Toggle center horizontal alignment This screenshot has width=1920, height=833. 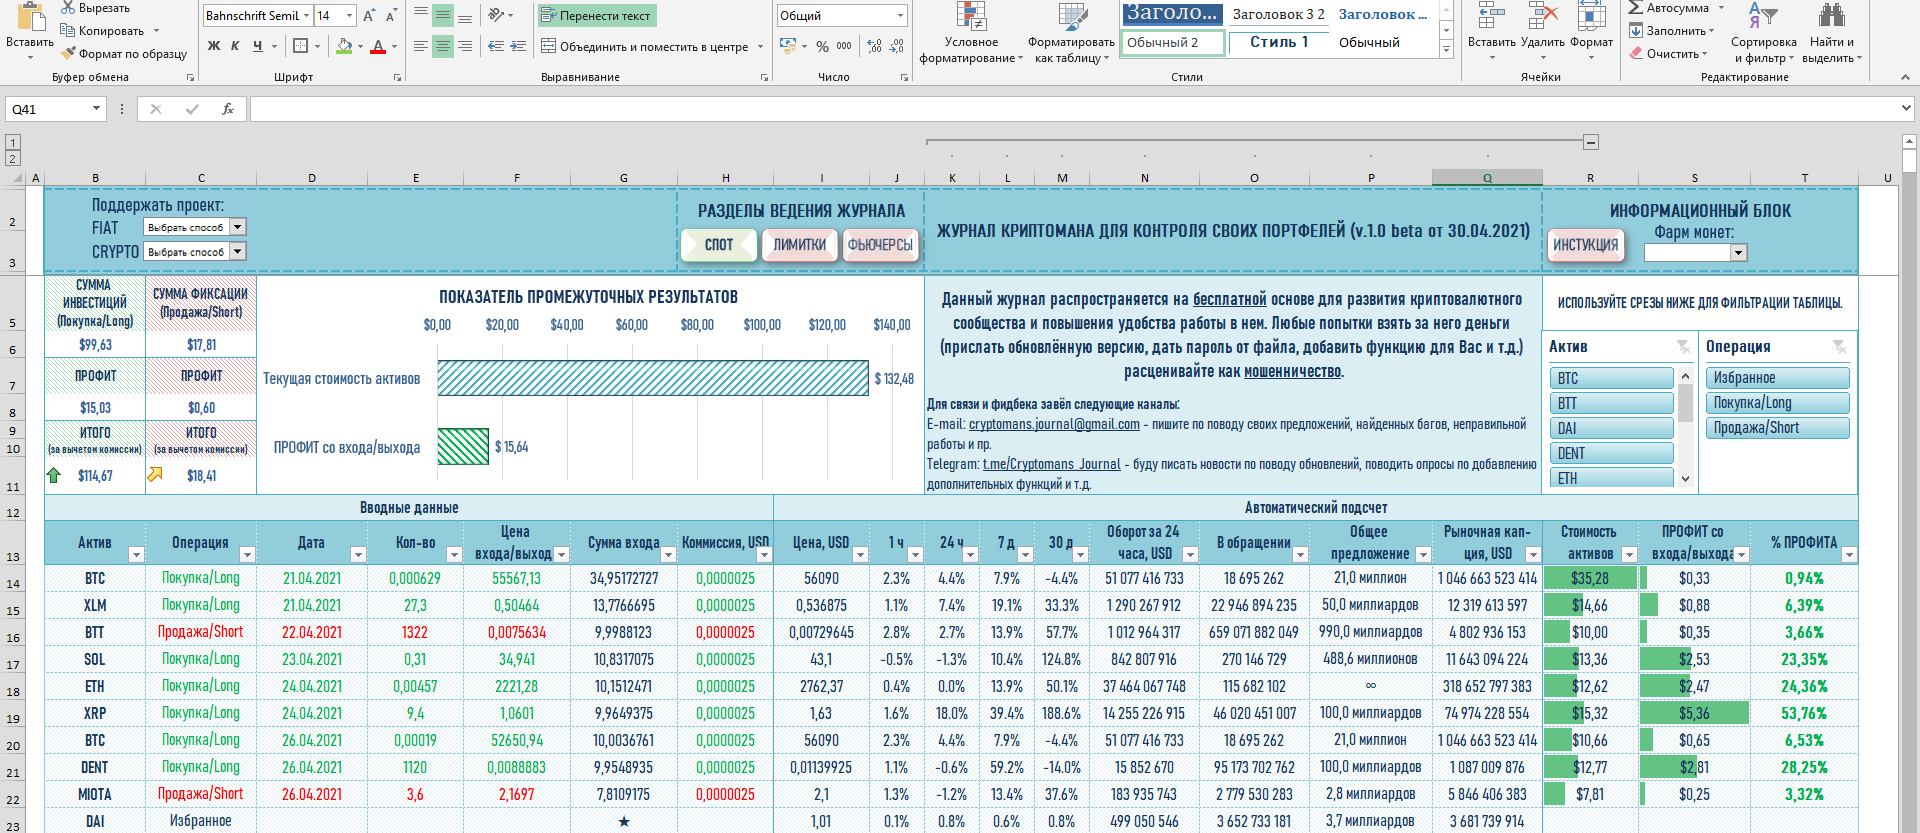click(443, 46)
